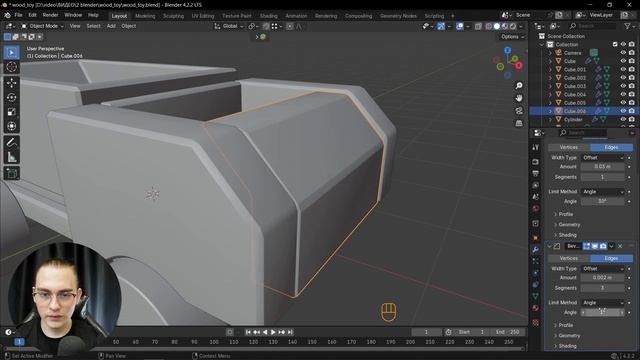Switch to the Shading workspace tab

coord(269,16)
